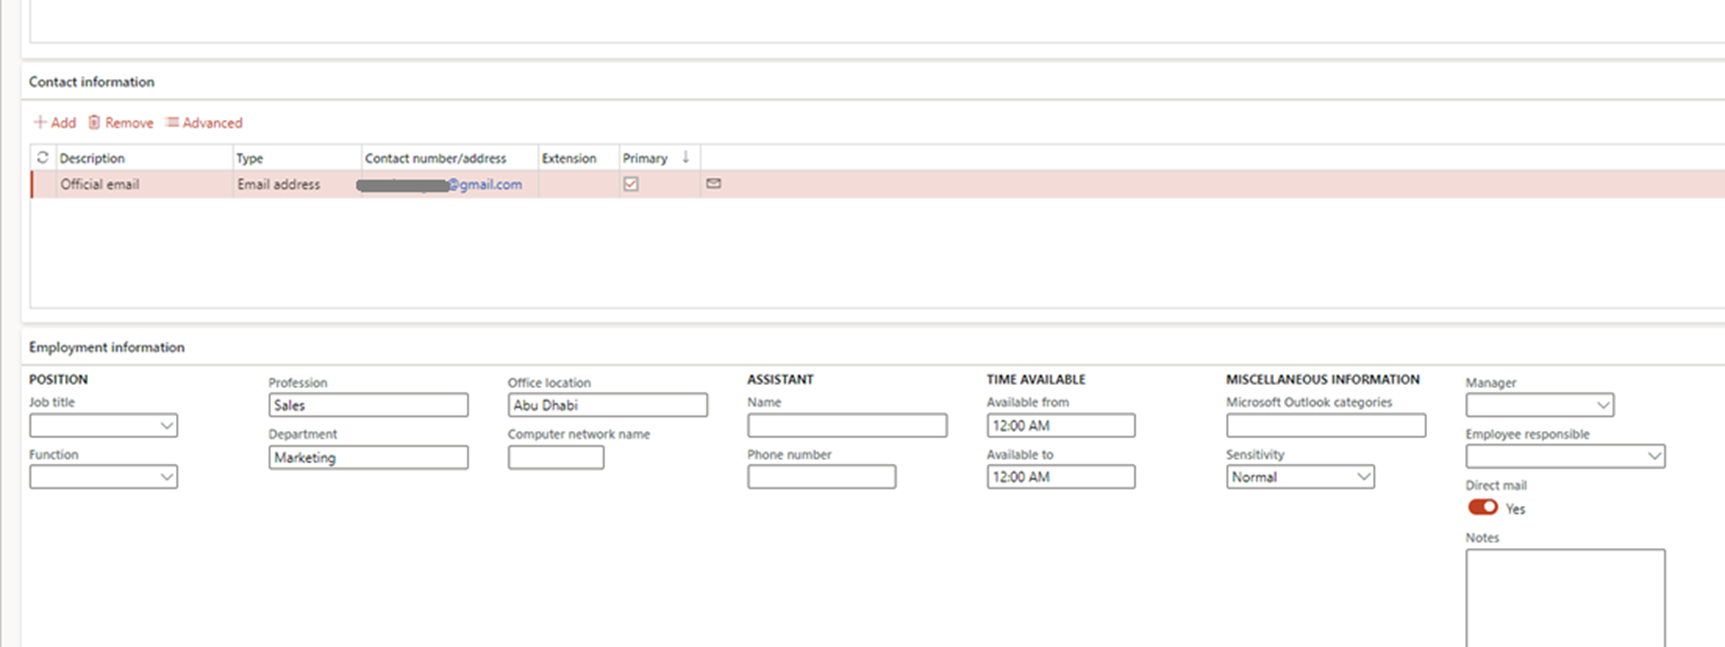
Task: Click the gmail.com email address link
Action: coord(485,185)
